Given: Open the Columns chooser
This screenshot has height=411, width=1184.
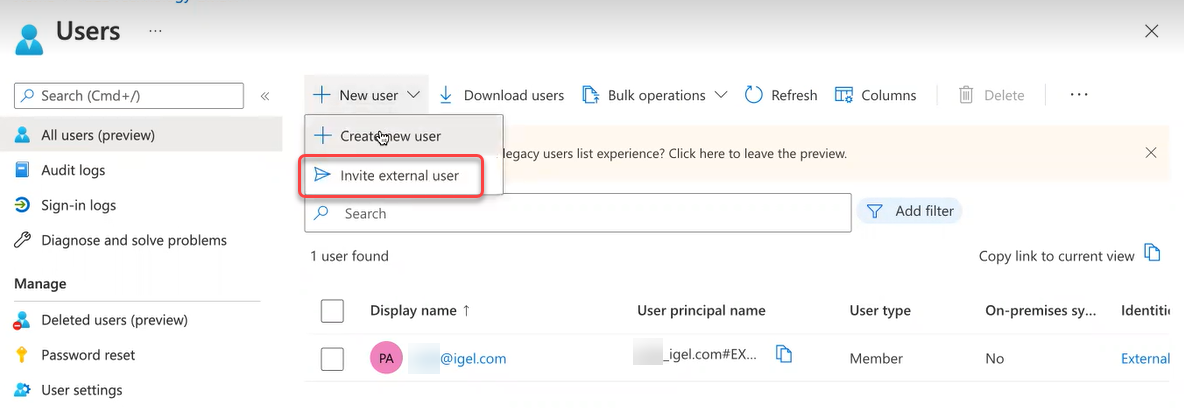Looking at the screenshot, I should click(x=875, y=95).
